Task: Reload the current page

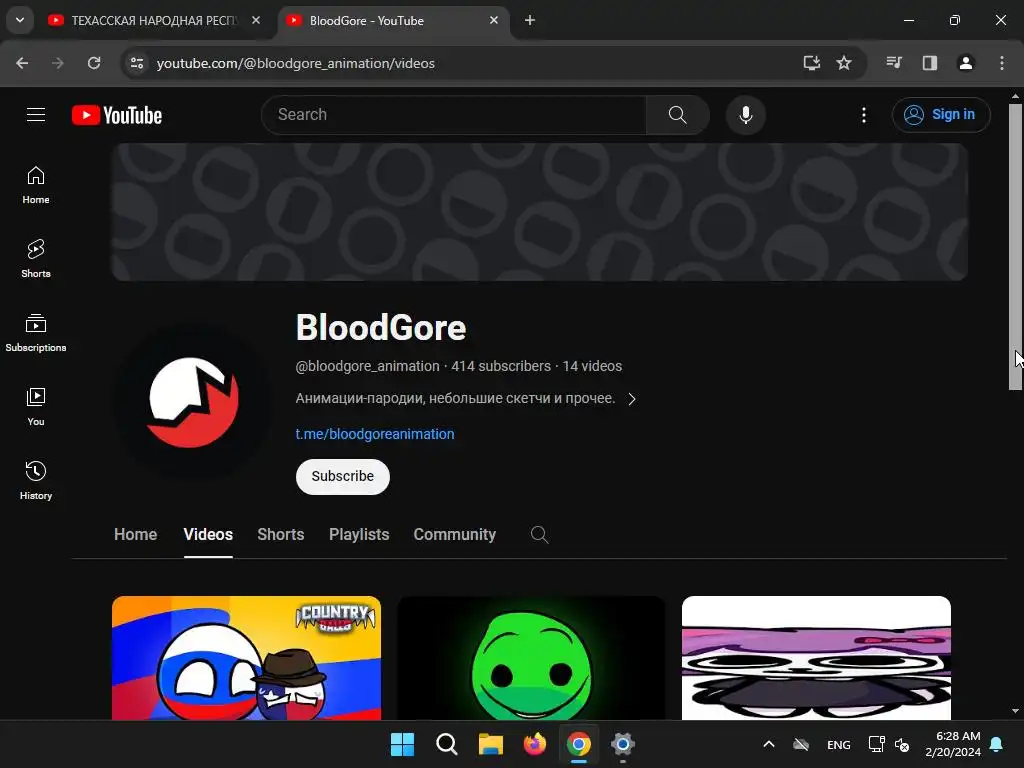Action: (94, 63)
